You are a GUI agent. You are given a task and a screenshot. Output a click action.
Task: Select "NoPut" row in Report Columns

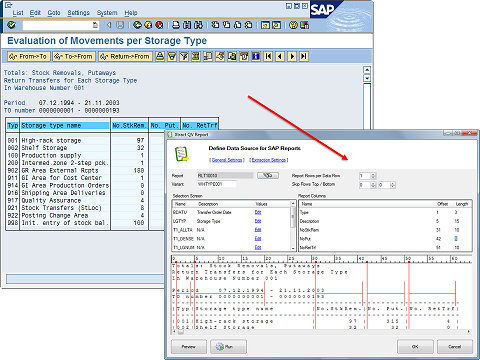click(385, 239)
